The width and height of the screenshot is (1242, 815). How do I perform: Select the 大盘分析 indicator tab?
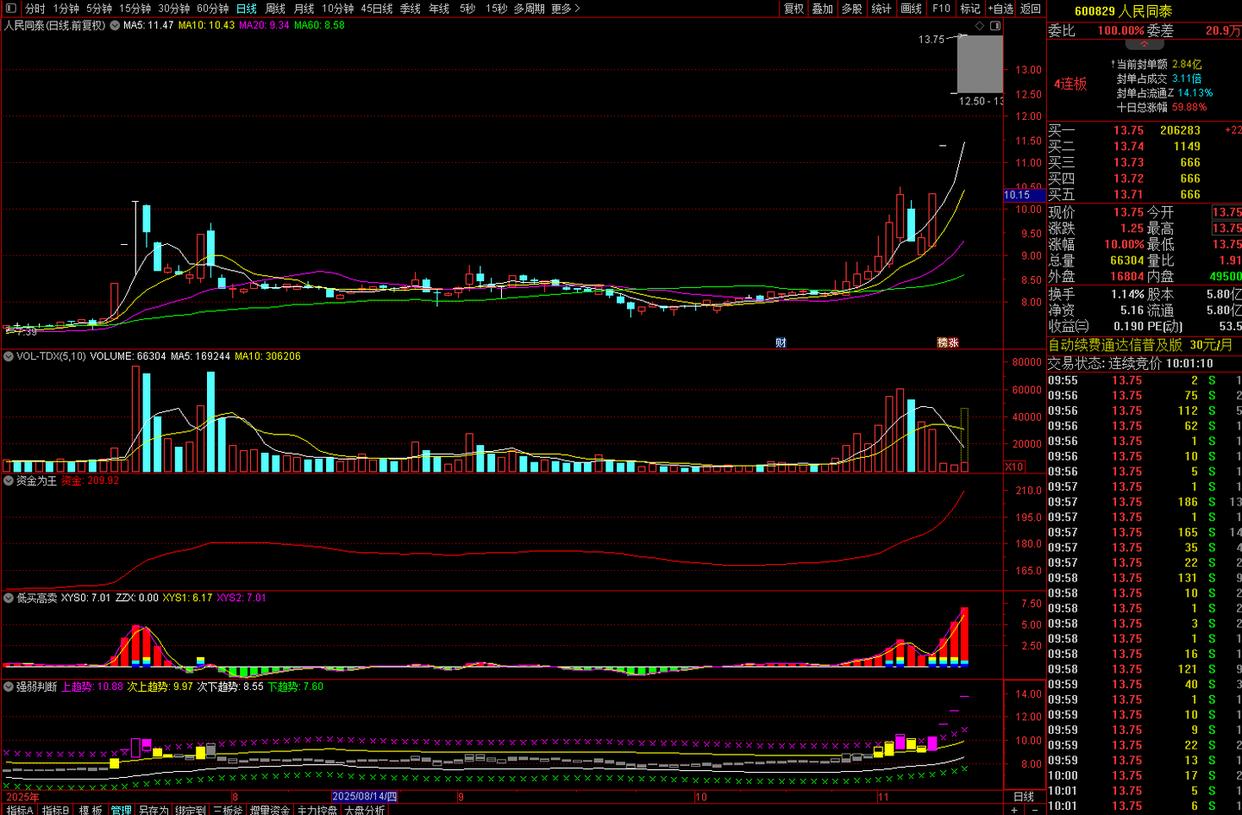364,810
